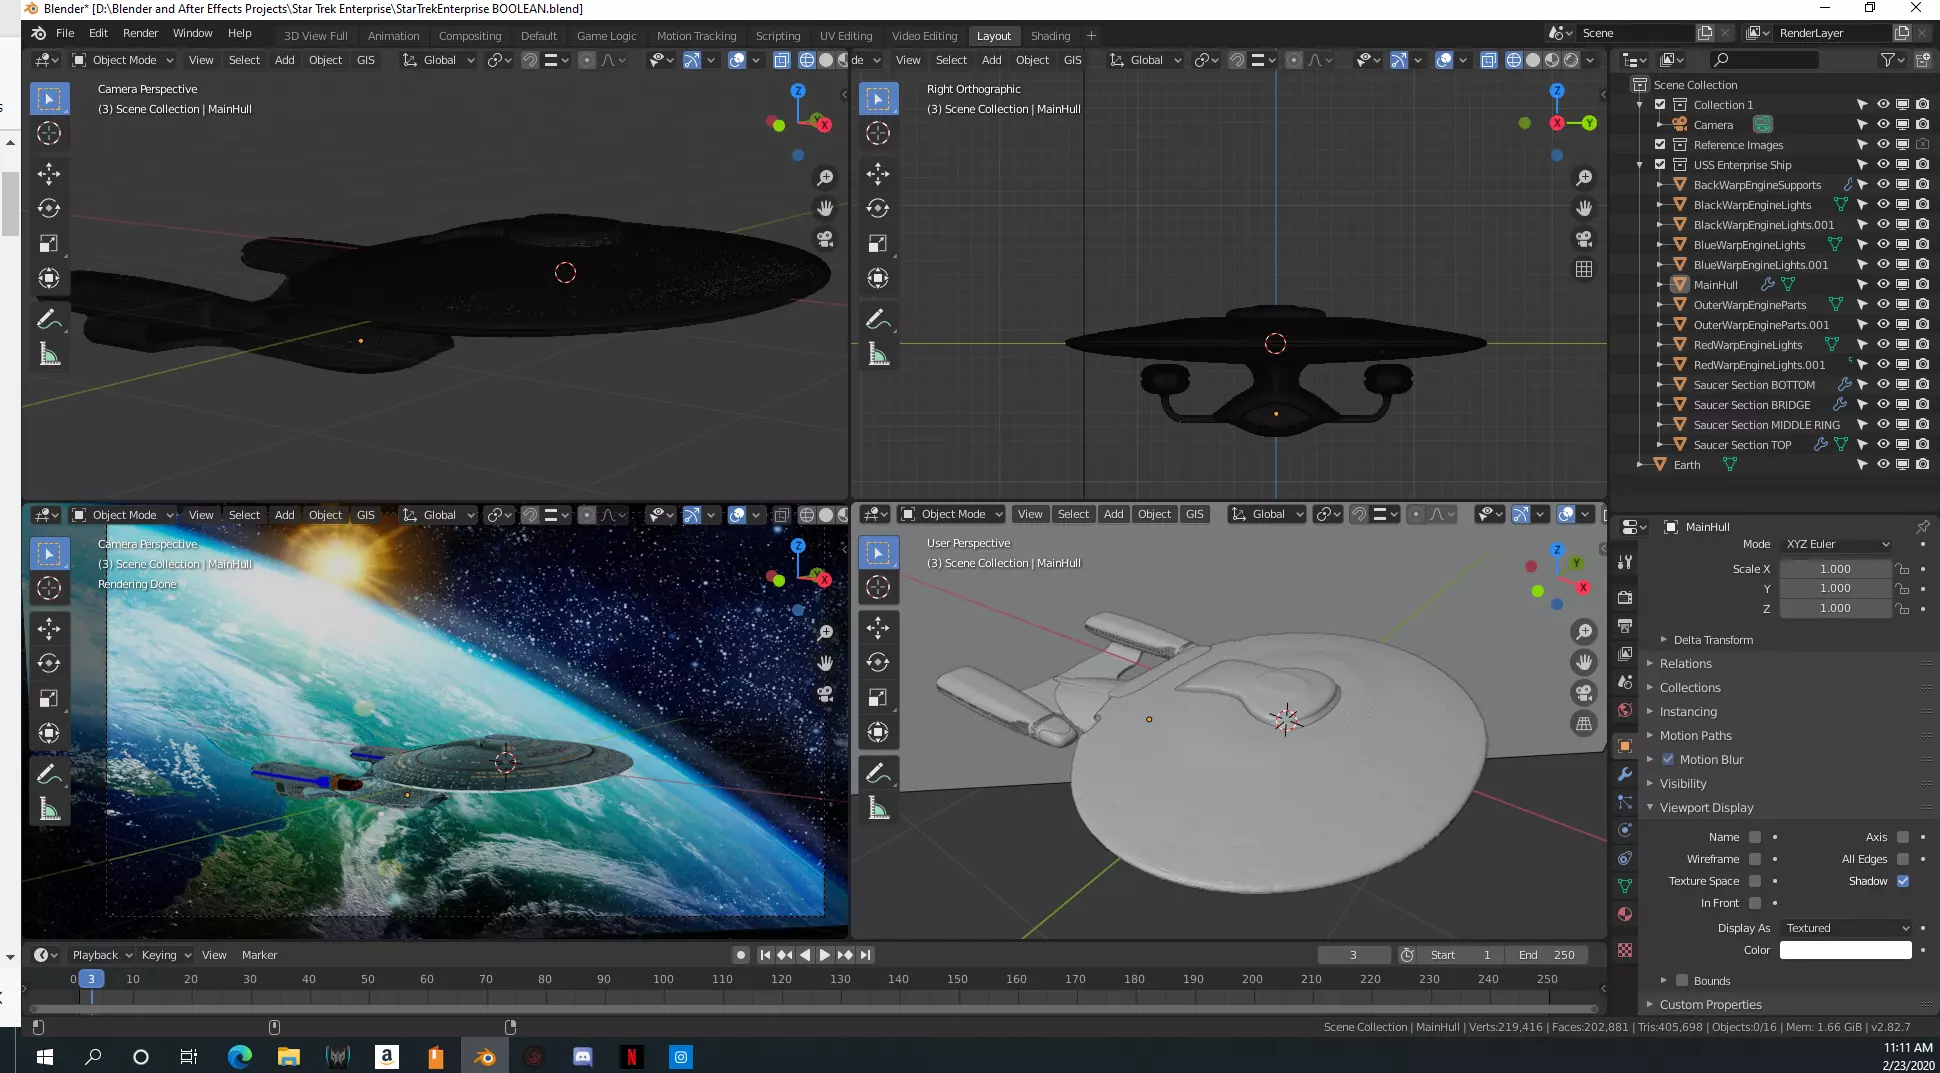This screenshot has height=1073, width=1940.
Task: Pick Rotate tool in the rendered Earth viewport
Action: pos(49,663)
